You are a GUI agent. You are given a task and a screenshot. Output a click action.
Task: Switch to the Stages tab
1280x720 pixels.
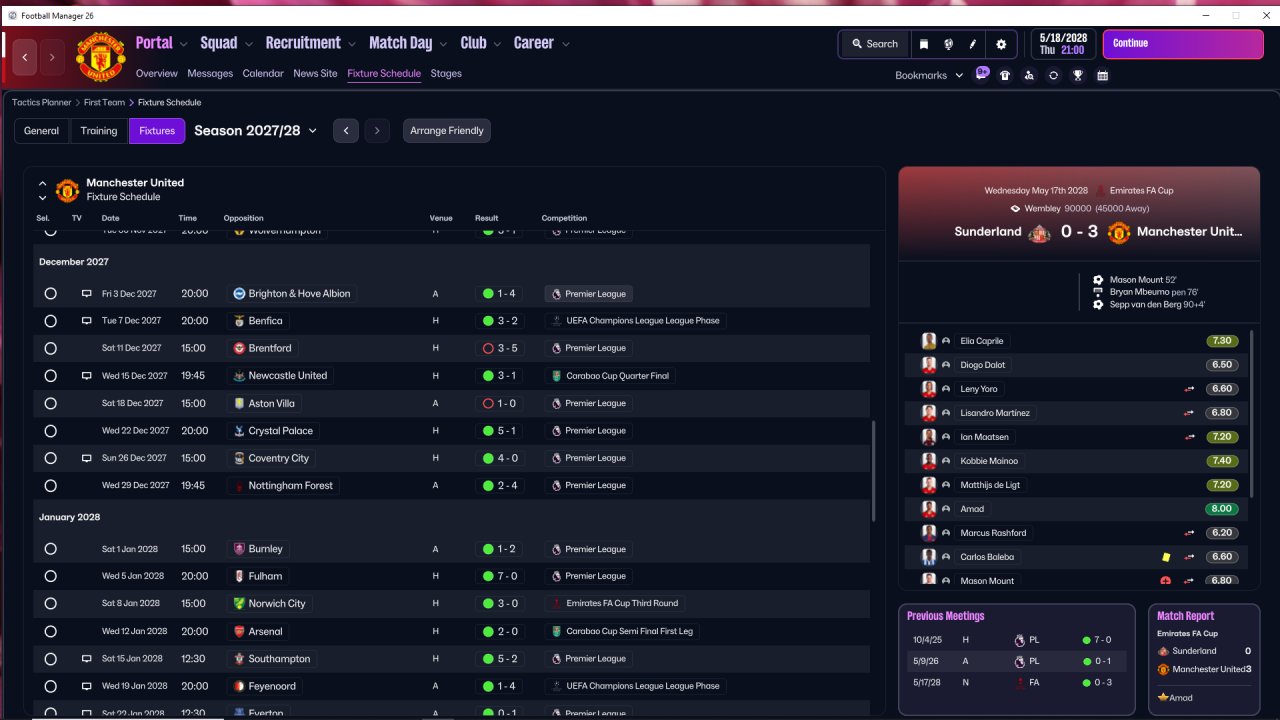[x=446, y=74]
